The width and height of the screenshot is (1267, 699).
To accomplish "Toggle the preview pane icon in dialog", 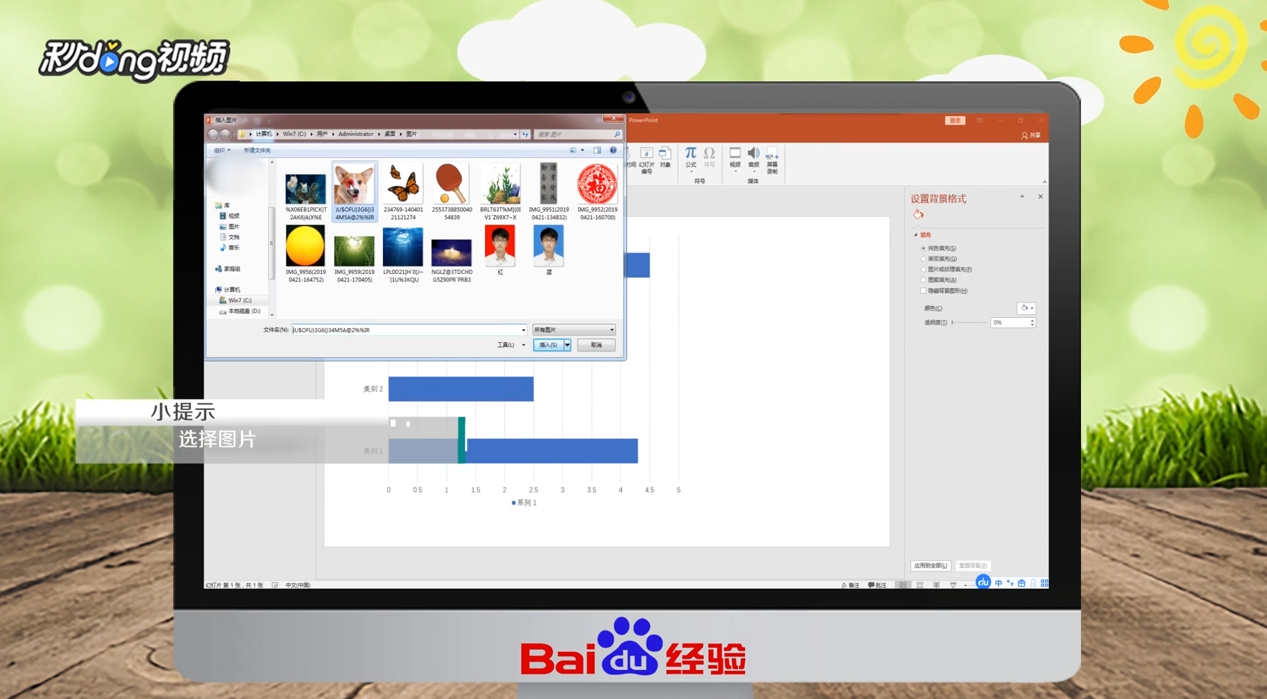I will (598, 150).
